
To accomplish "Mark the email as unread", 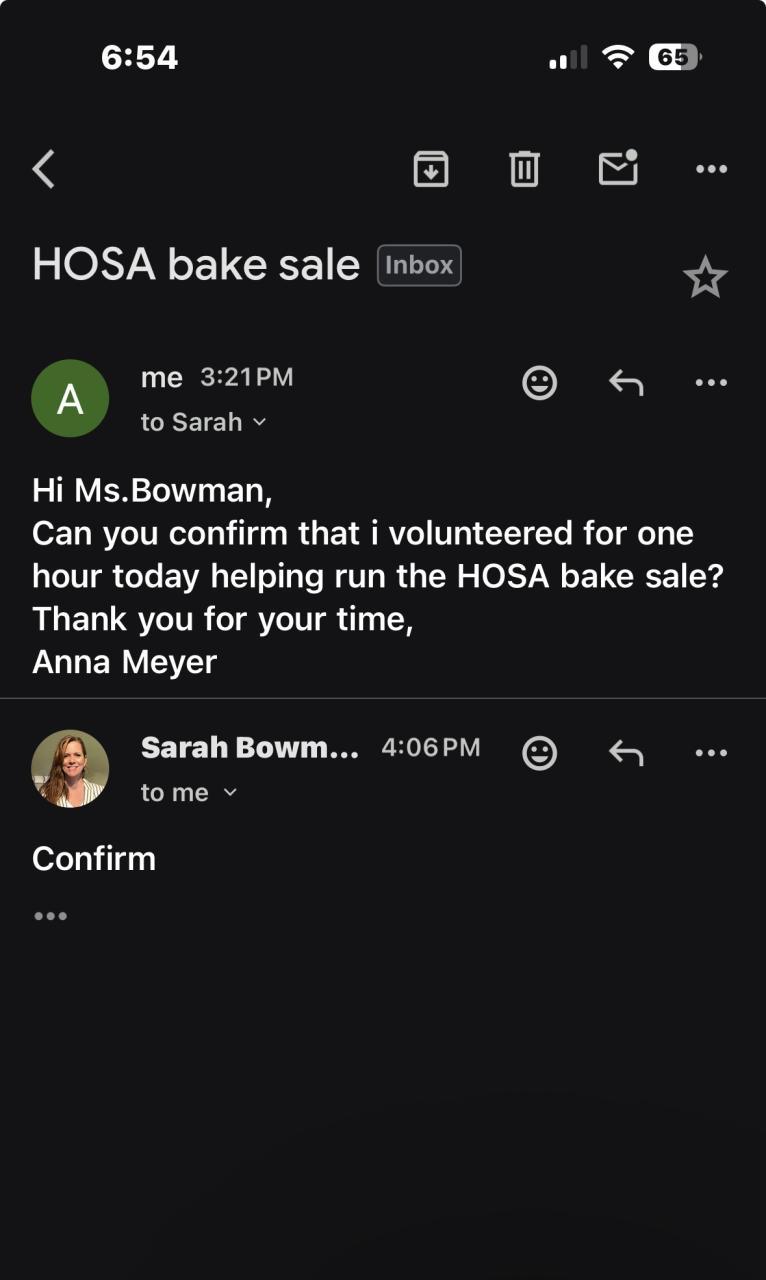I will pyautogui.click(x=618, y=168).
